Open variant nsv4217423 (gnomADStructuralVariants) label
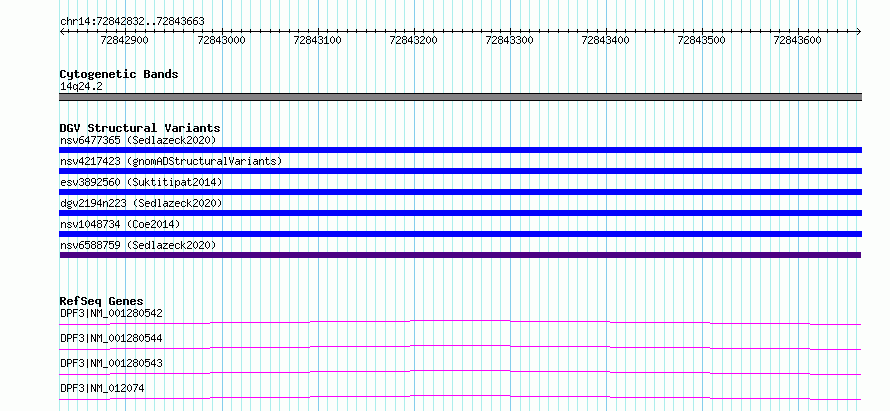 pyautogui.click(x=171, y=161)
